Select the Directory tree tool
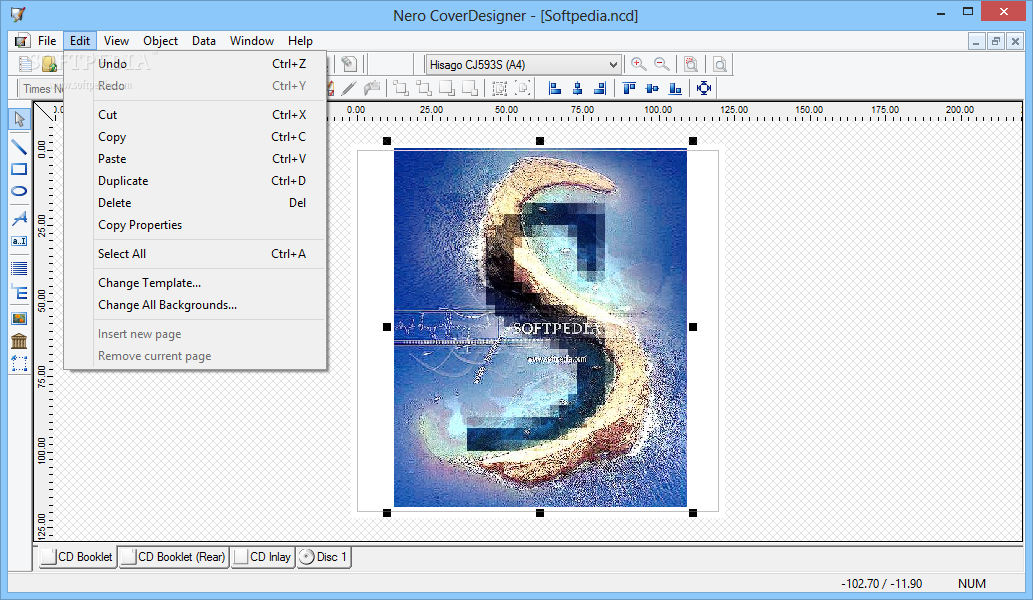The width and height of the screenshot is (1033, 600). [x=19, y=293]
